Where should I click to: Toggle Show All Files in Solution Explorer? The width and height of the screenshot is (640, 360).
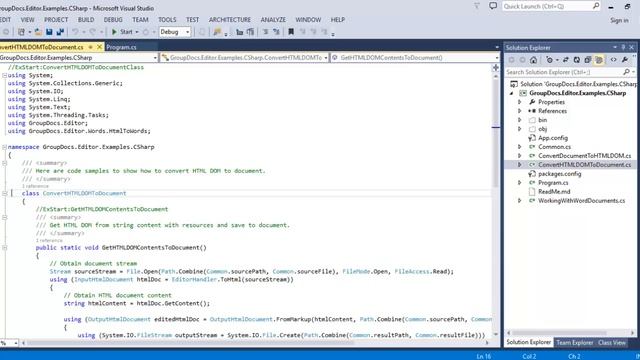click(x=599, y=60)
